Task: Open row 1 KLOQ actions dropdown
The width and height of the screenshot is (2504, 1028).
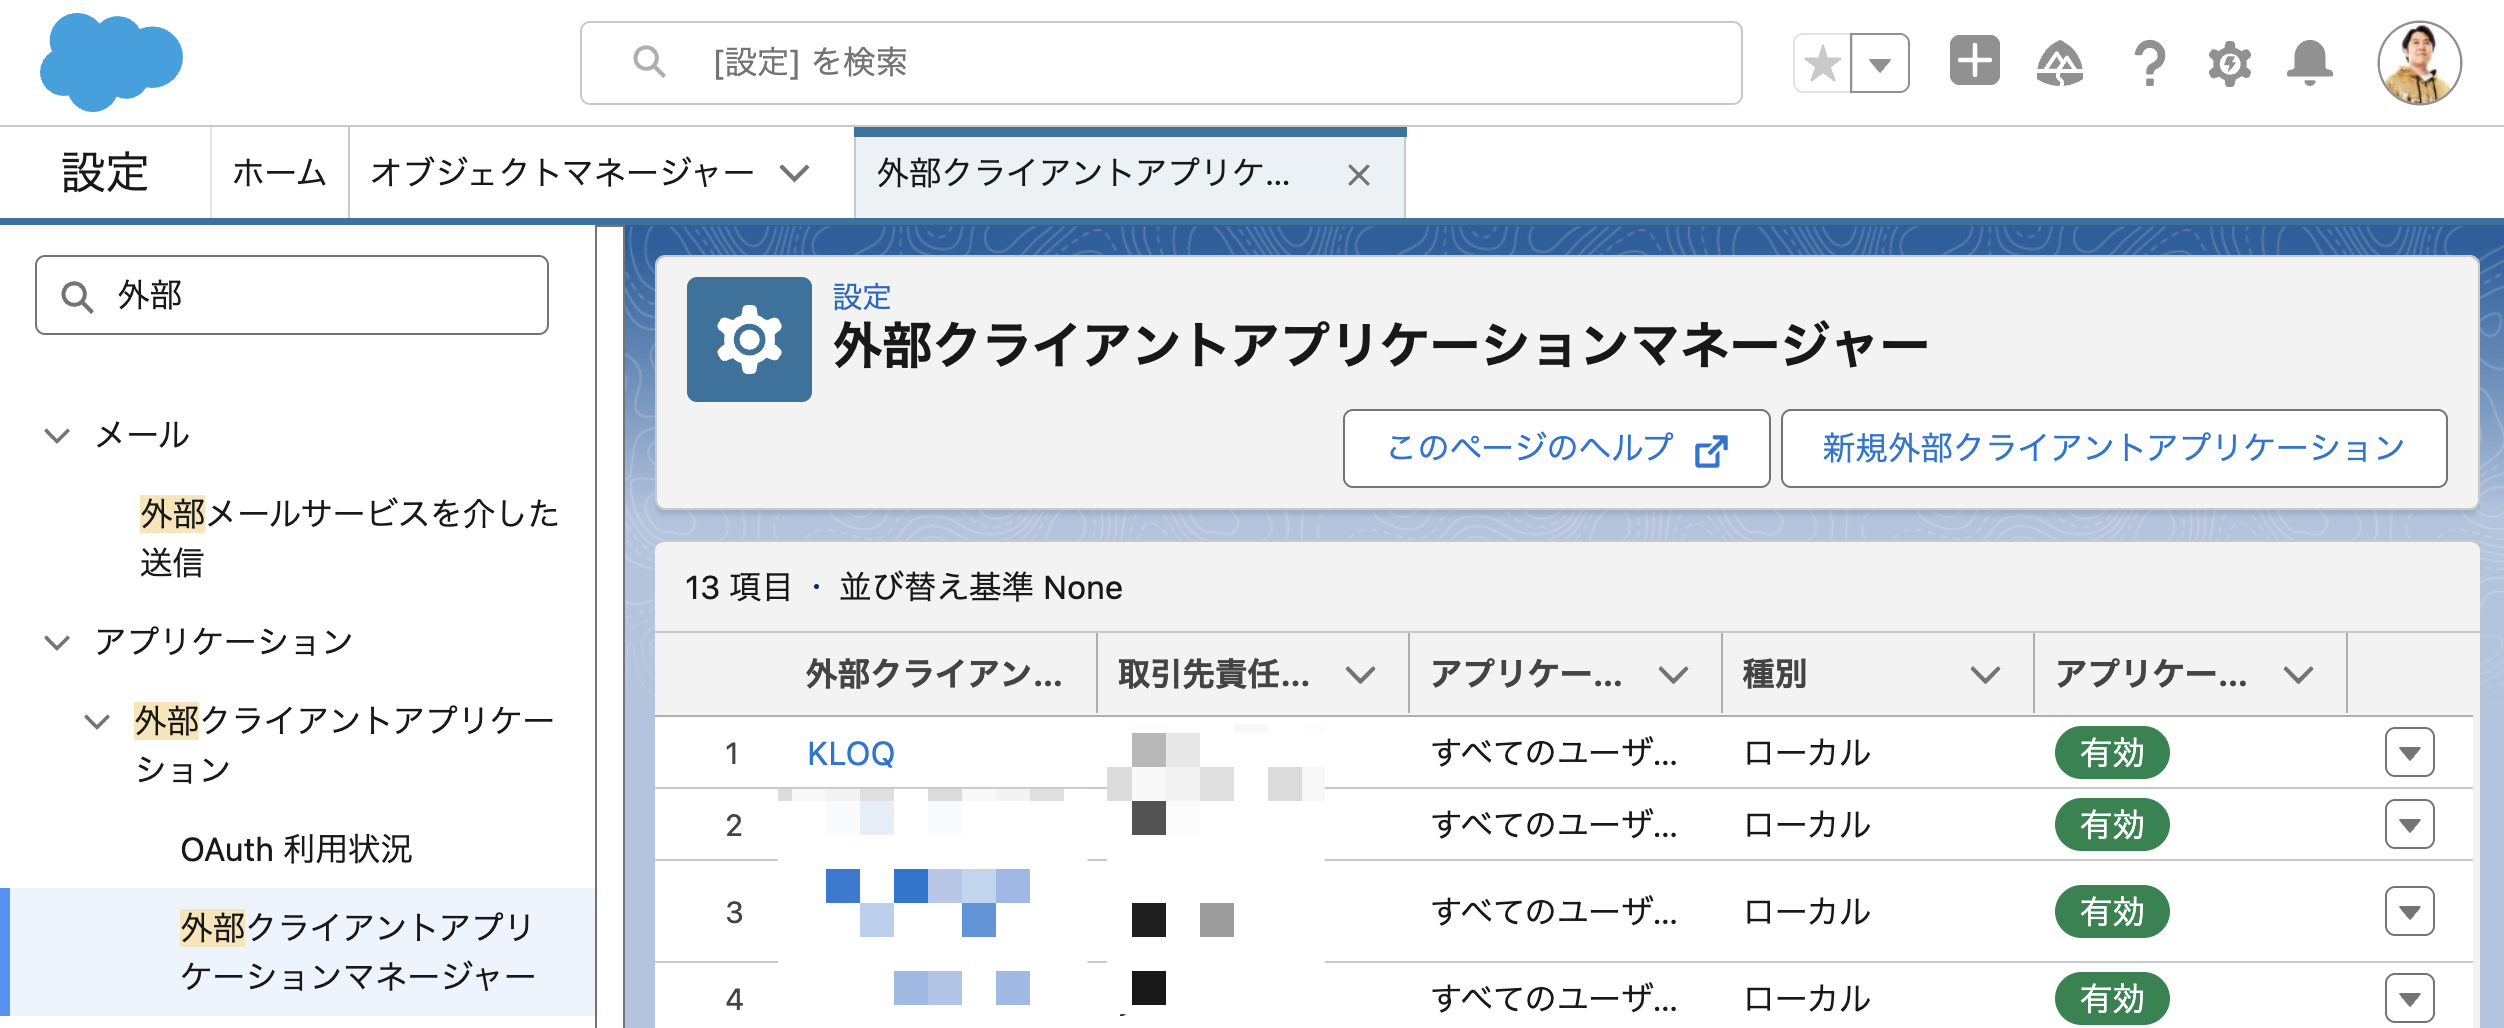Action: click(x=2409, y=753)
